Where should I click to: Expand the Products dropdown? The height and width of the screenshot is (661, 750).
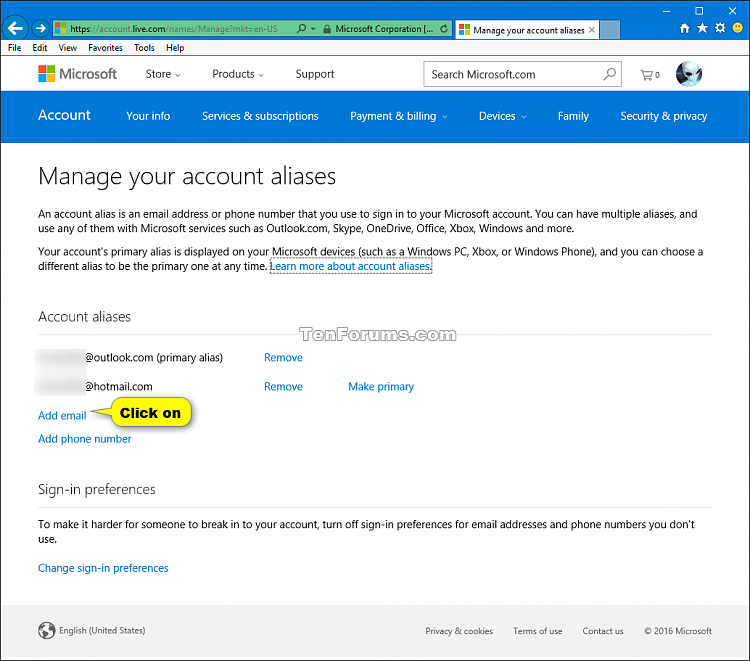[238, 74]
